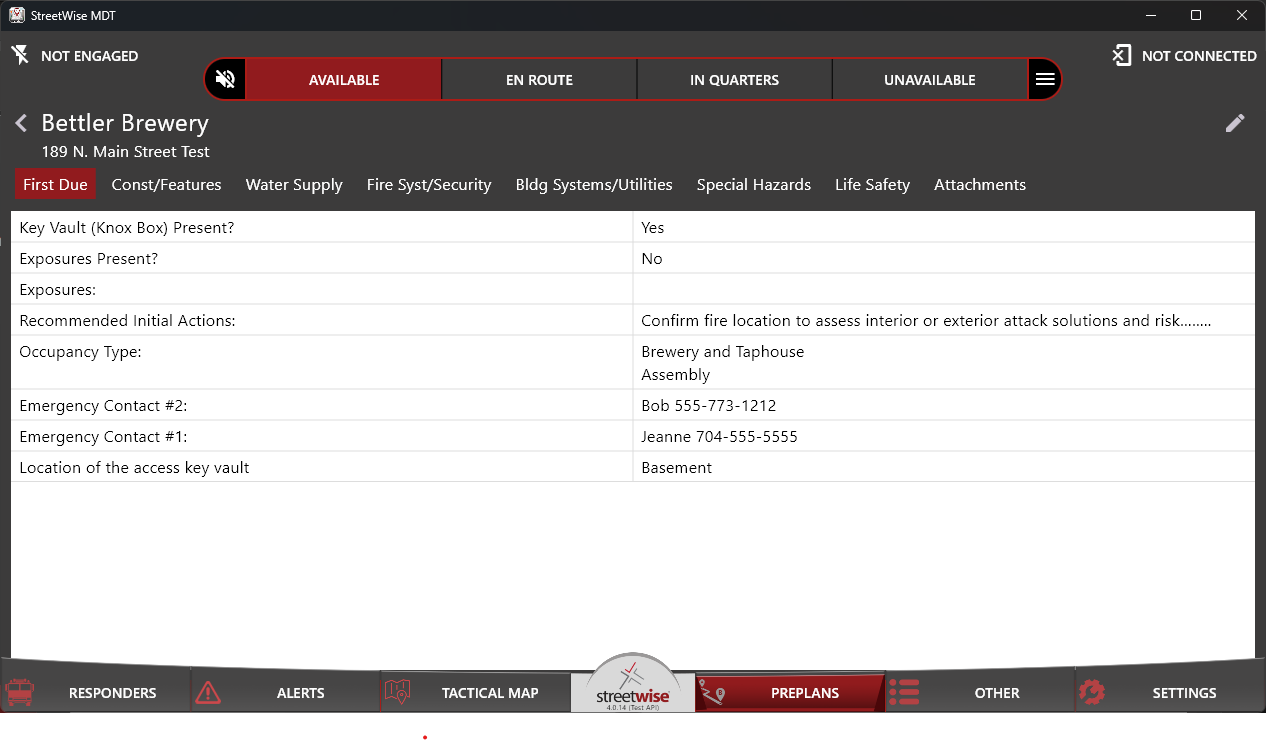Click the Tactical Map map icon
The height and width of the screenshot is (740, 1266).
tap(397, 692)
